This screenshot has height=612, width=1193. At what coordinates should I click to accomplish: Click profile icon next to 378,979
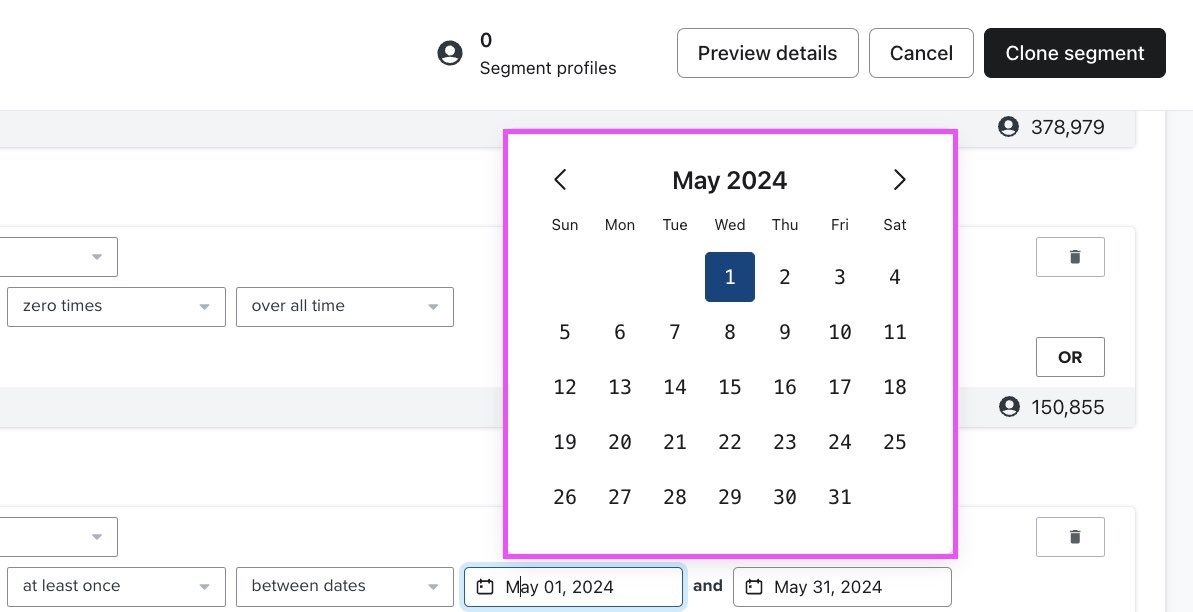click(1008, 126)
